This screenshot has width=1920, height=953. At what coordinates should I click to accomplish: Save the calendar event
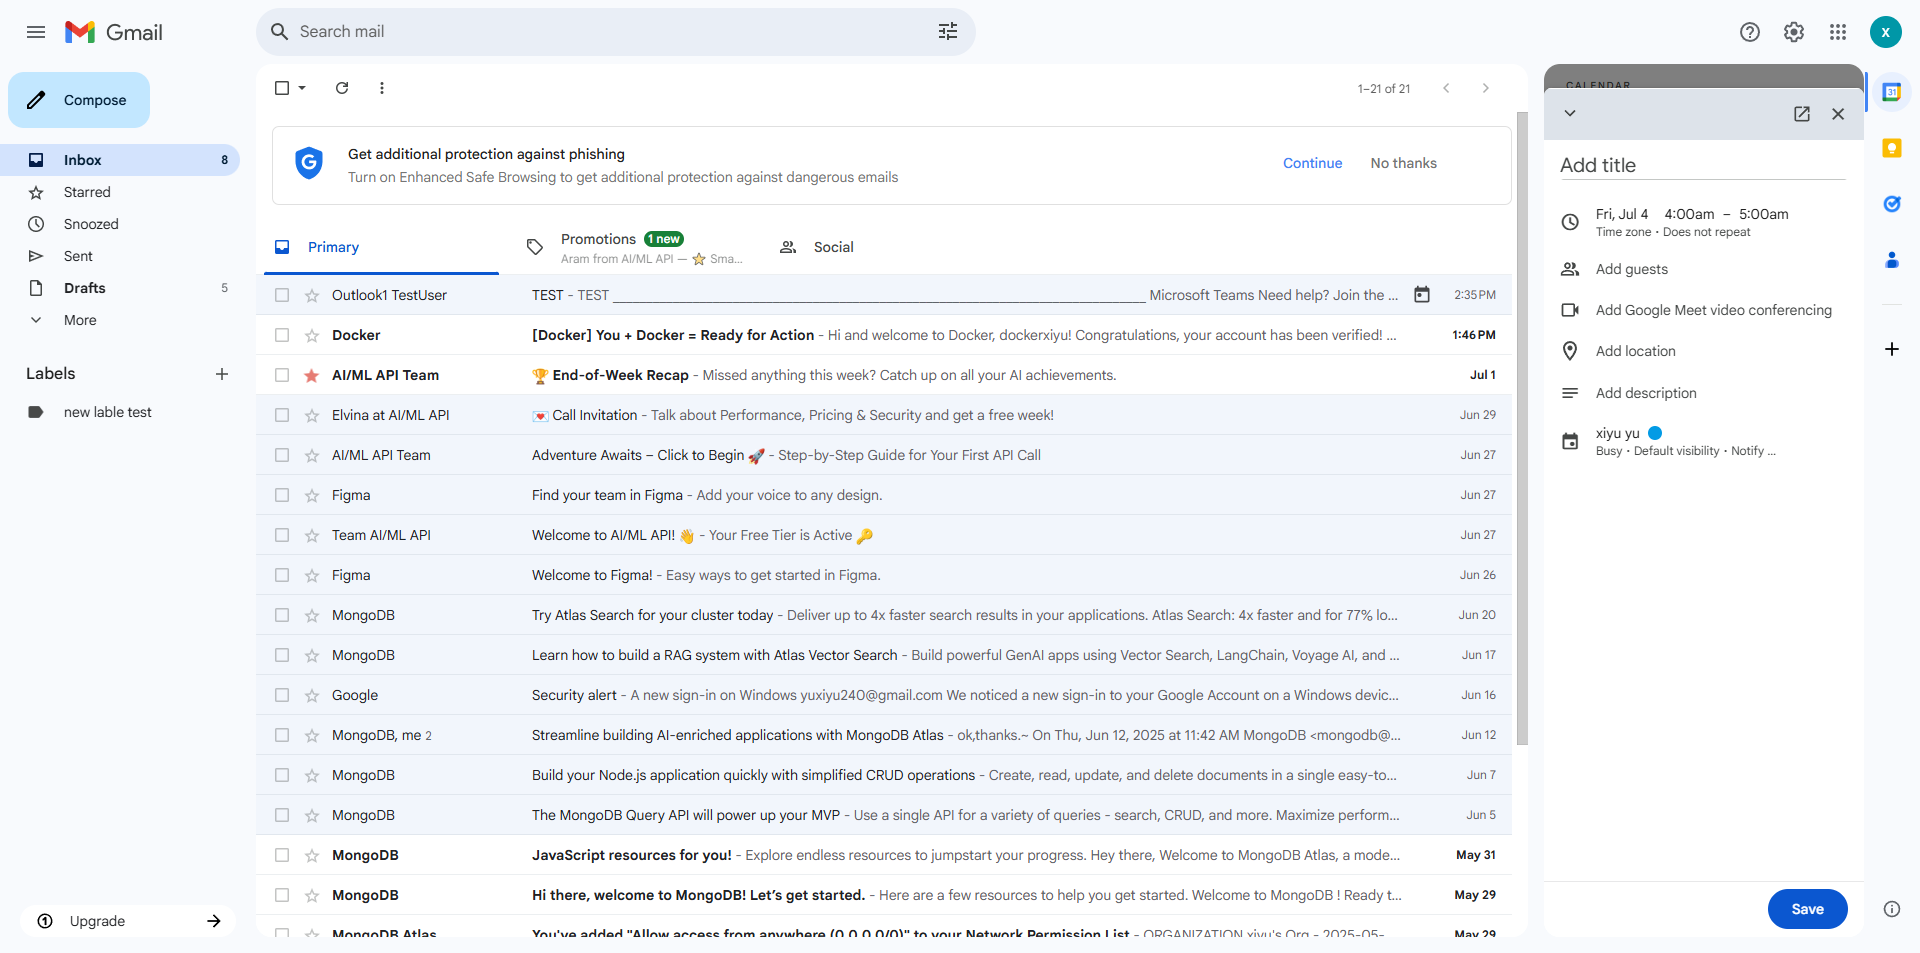pyautogui.click(x=1807, y=909)
